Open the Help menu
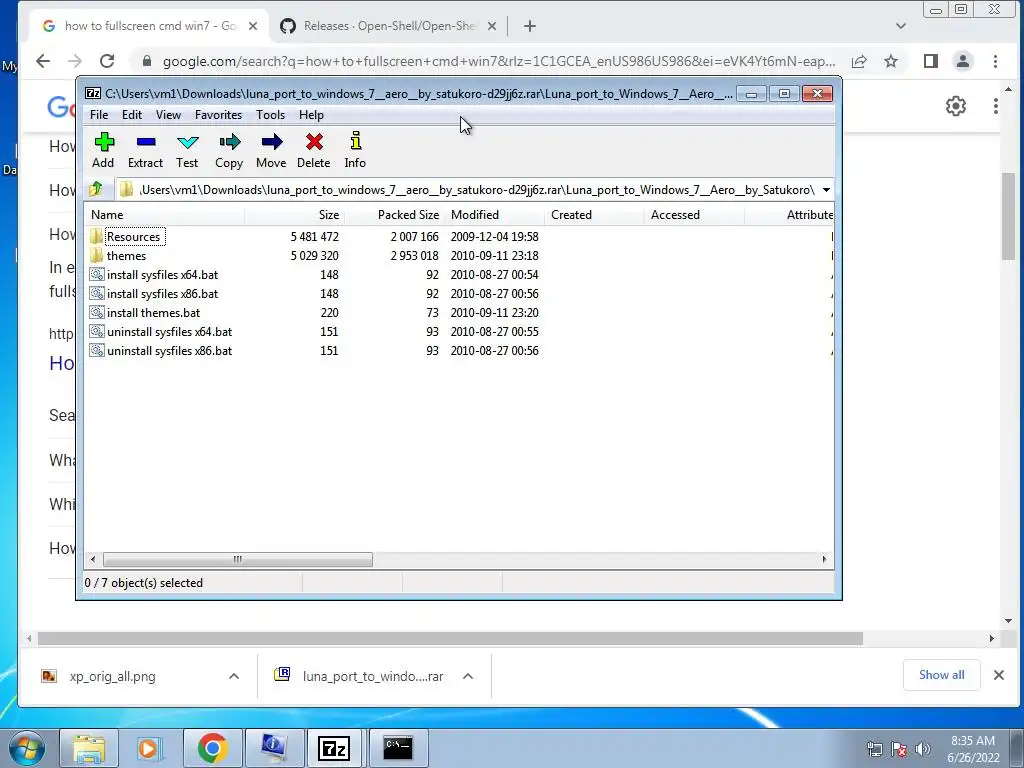 312,115
